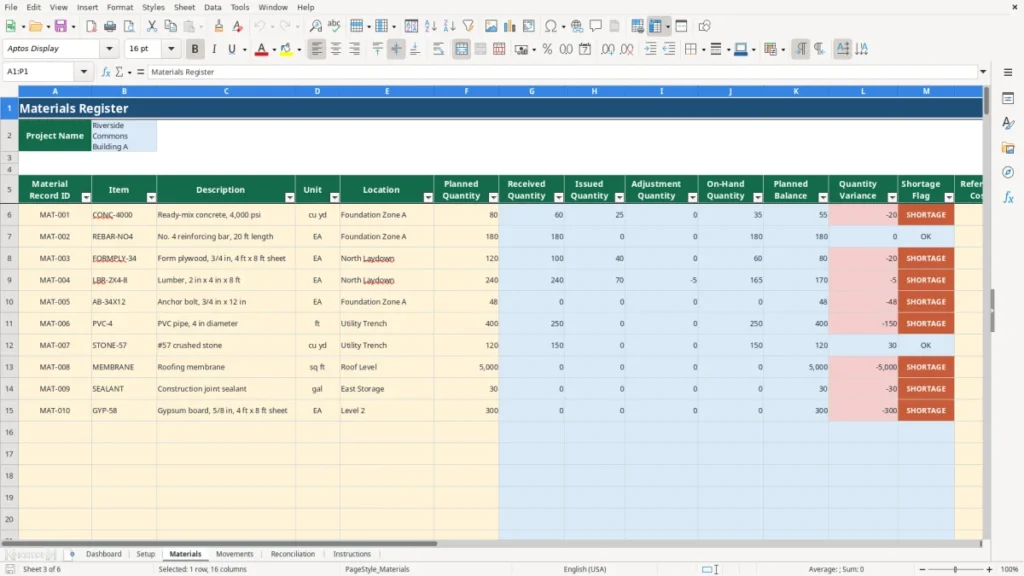
Task: Toggle Underline formatting
Action: pyautogui.click(x=231, y=49)
